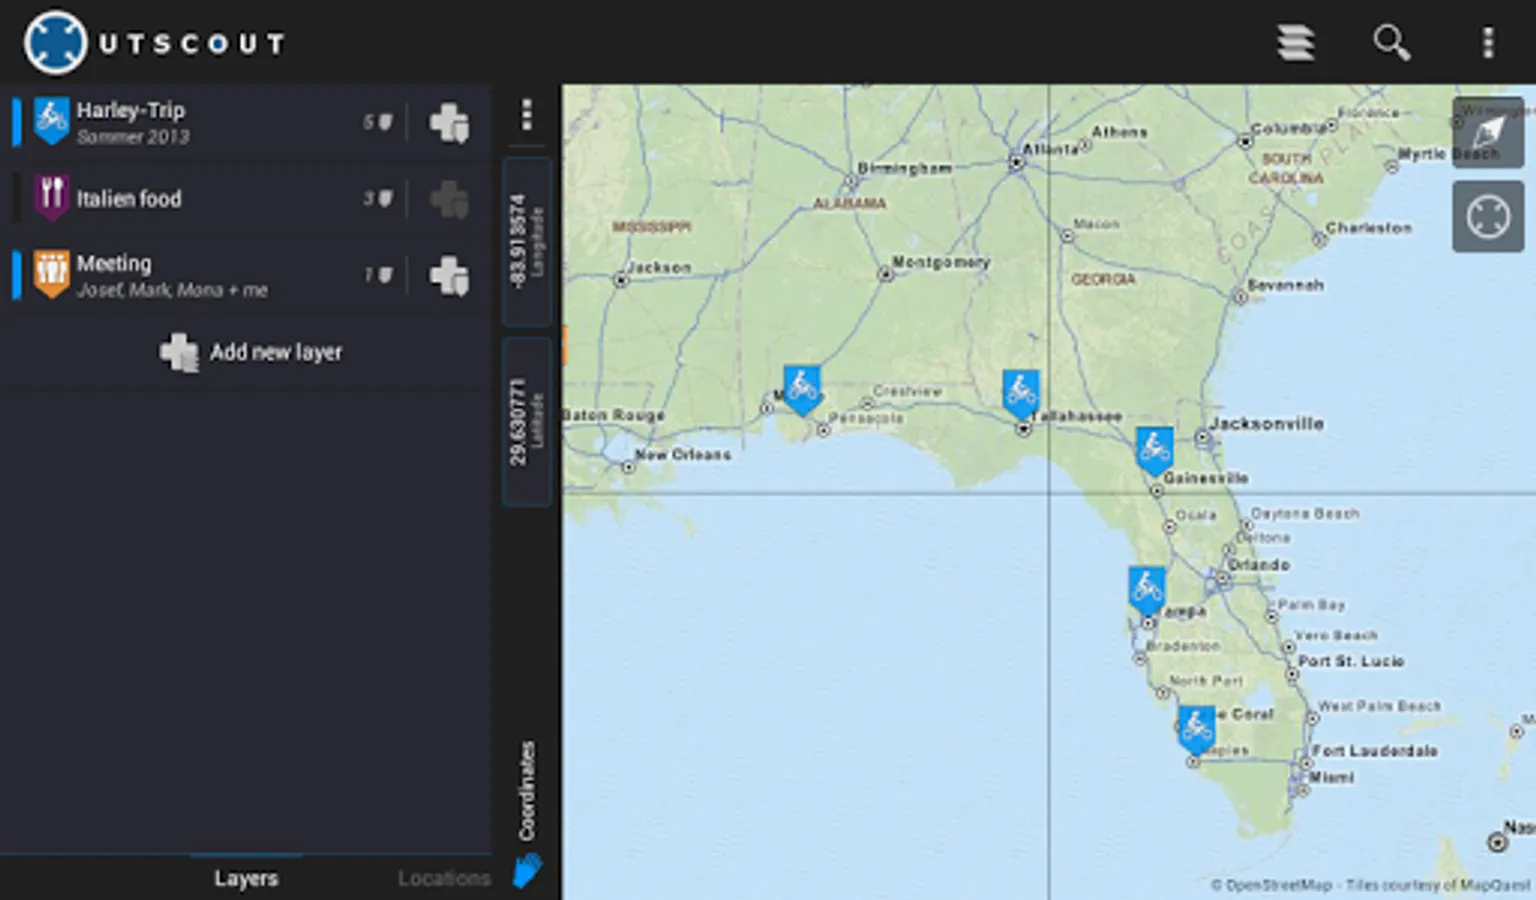
Task: Toggle visibility bar of Meeting layer
Action: [x=16, y=274]
